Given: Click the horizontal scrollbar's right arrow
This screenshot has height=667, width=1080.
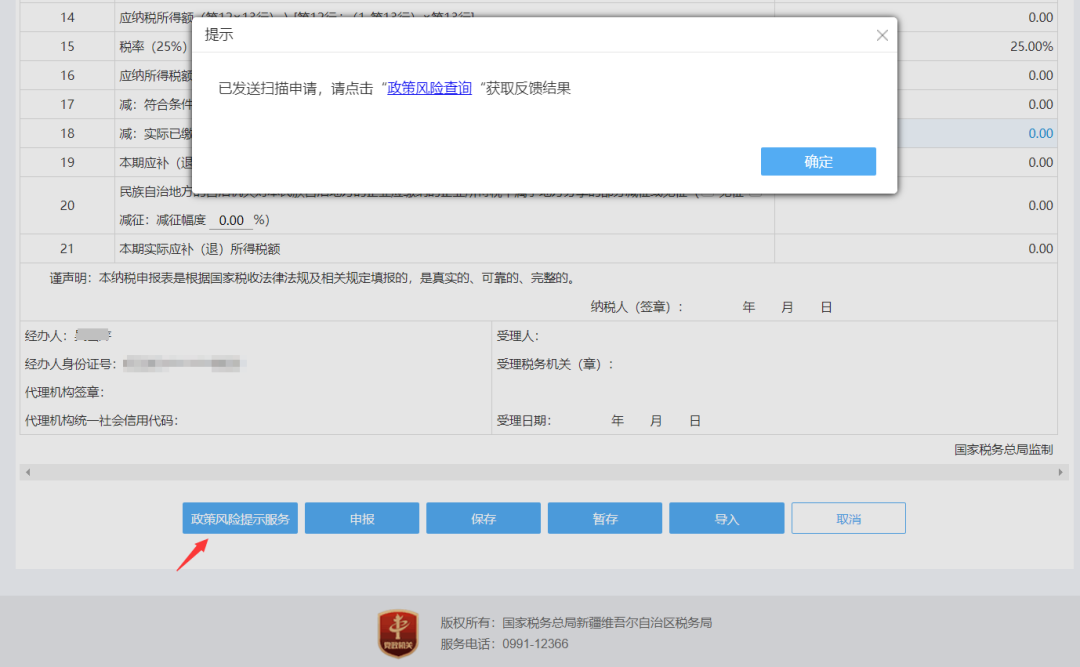Looking at the screenshot, I should tap(1062, 471).
